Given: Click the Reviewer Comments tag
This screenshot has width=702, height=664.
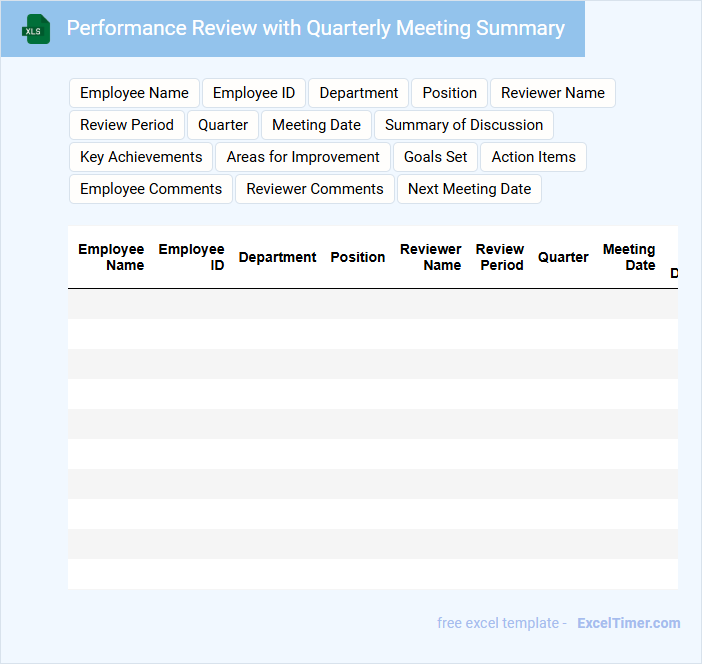Looking at the screenshot, I should [x=315, y=189].
